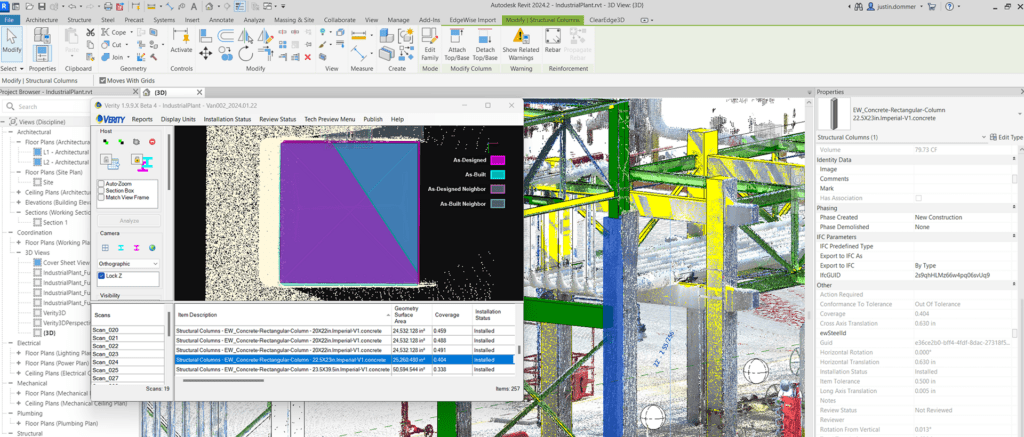Select the Join geometry tool
1024x437 pixels.
pyautogui.click(x=114, y=57)
